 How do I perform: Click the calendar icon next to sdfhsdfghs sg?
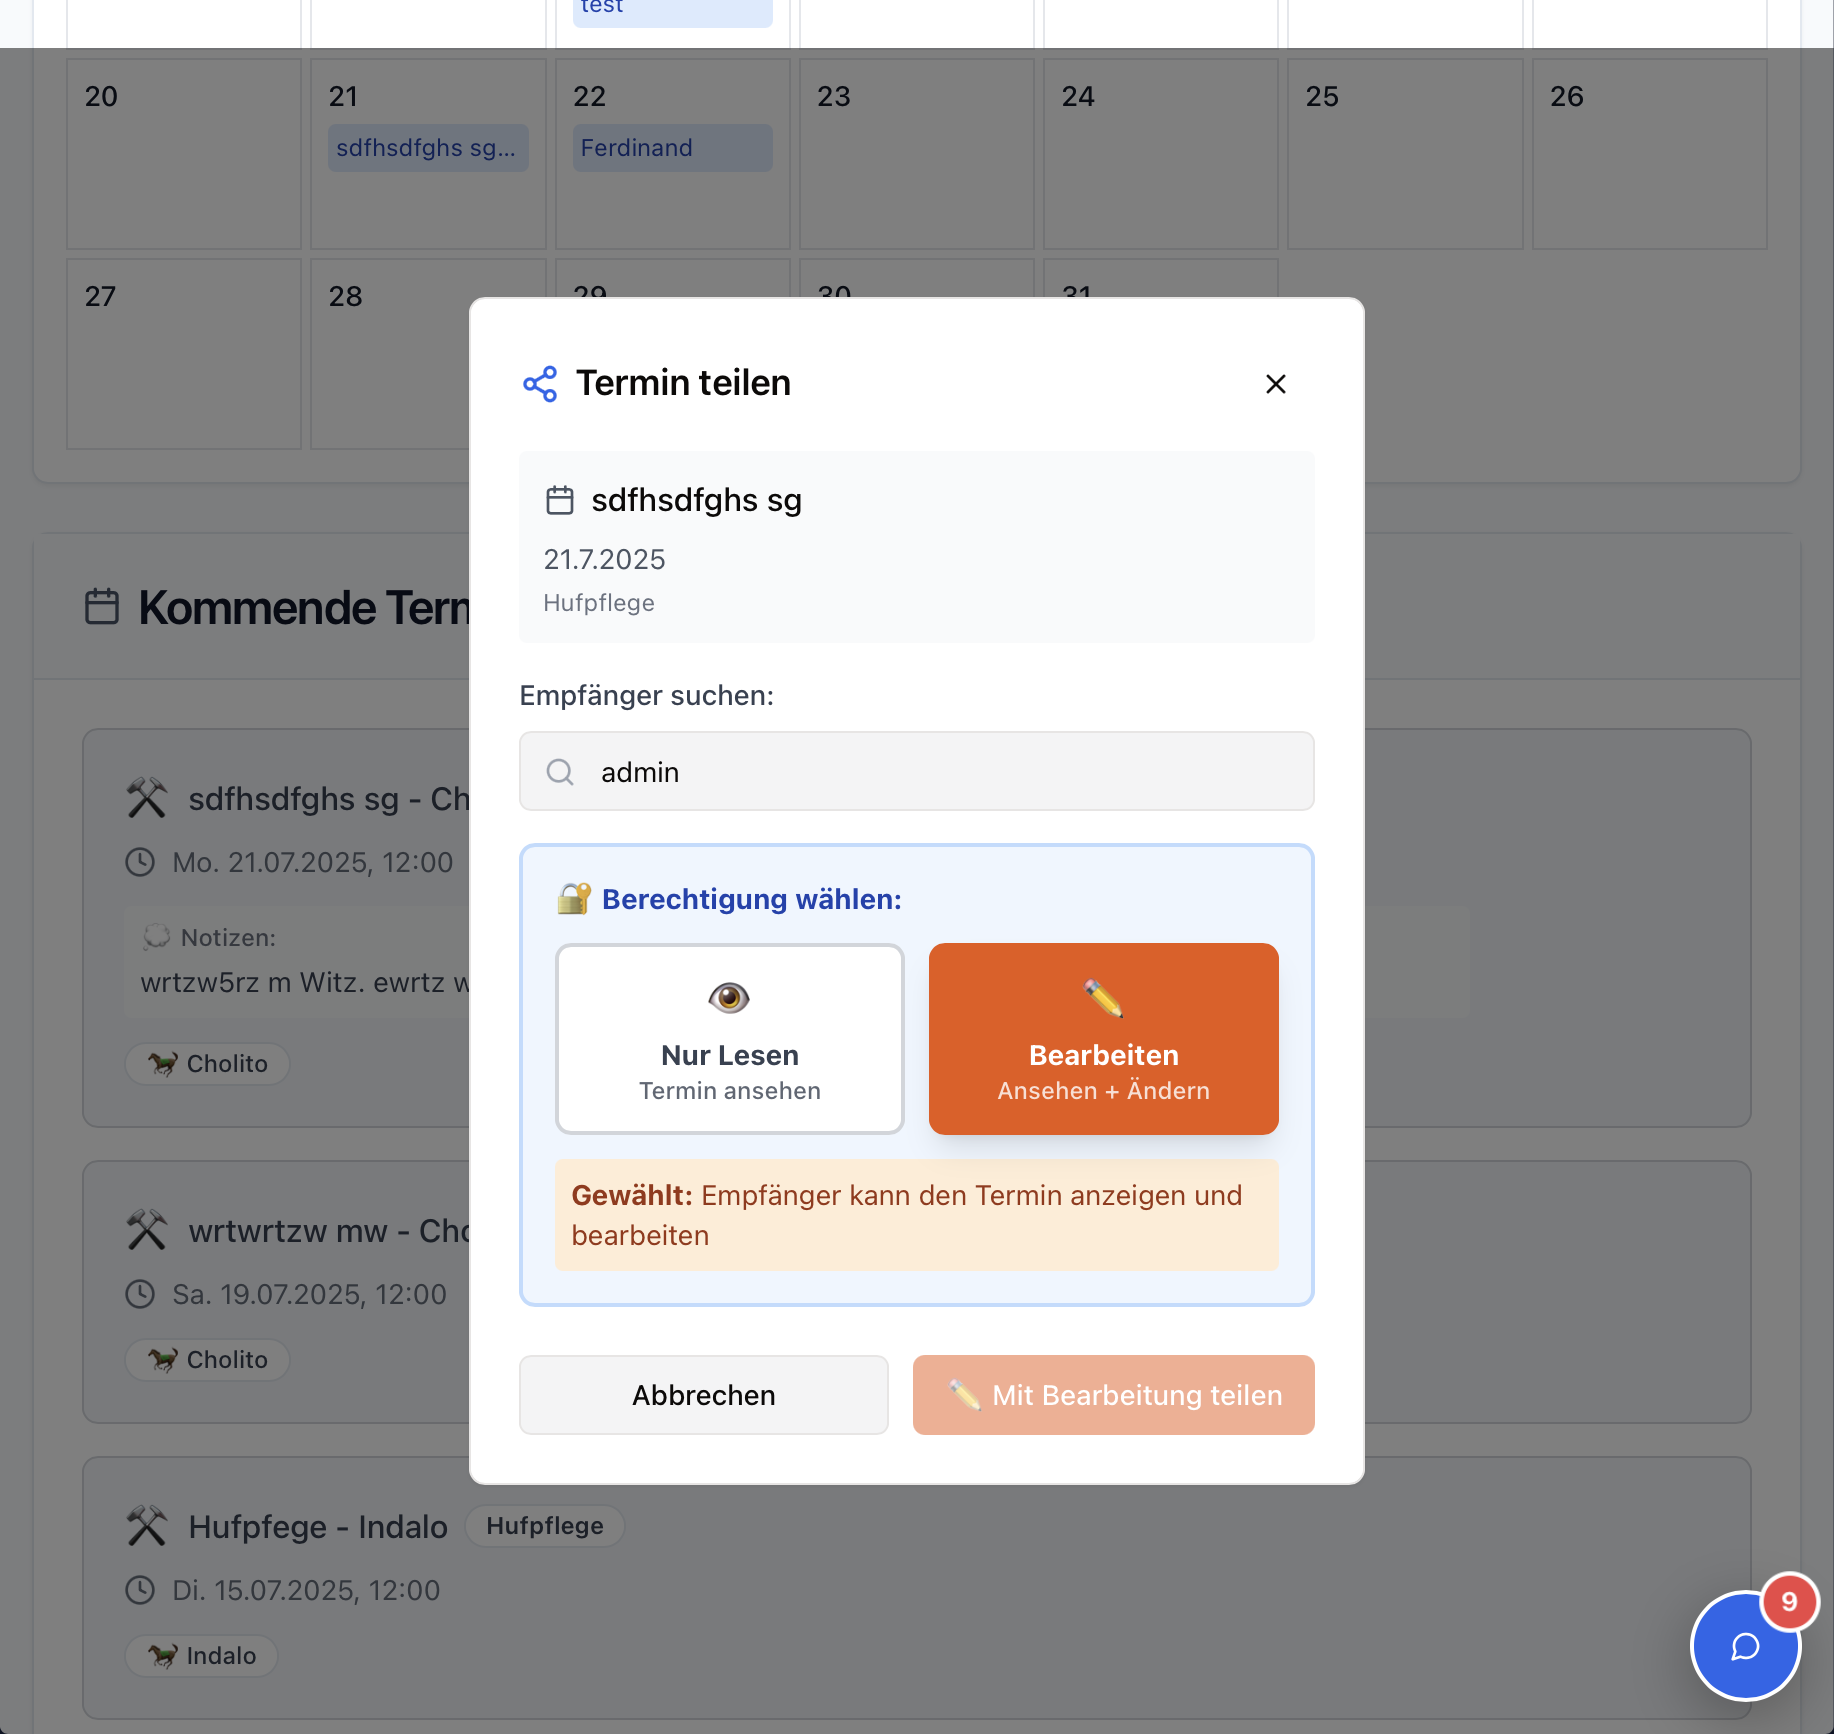[x=560, y=500]
